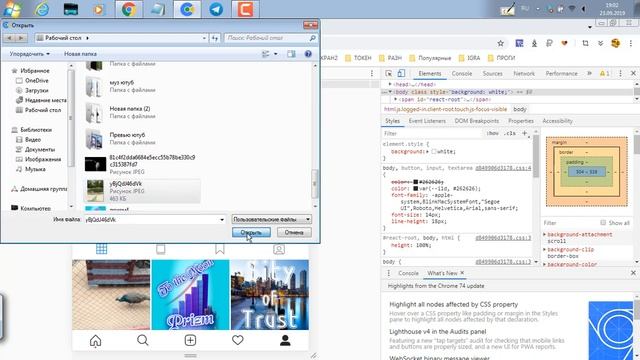Screen dimensions: 640x360
Task: Switch to DevTools Sources tab
Action: [x=492, y=73]
